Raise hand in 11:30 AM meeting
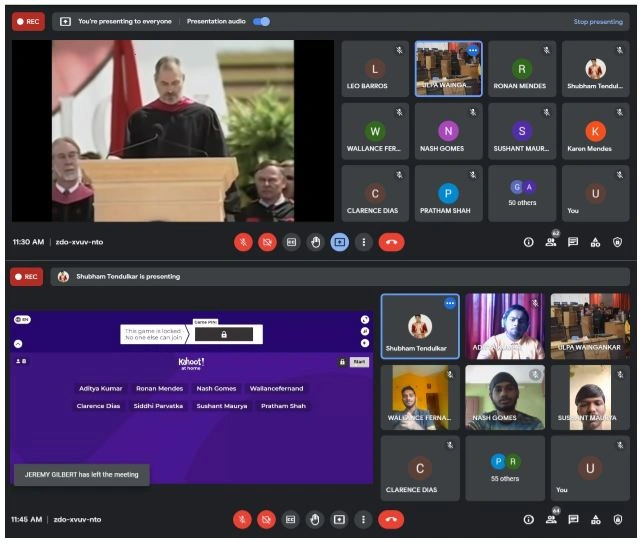 315,242
